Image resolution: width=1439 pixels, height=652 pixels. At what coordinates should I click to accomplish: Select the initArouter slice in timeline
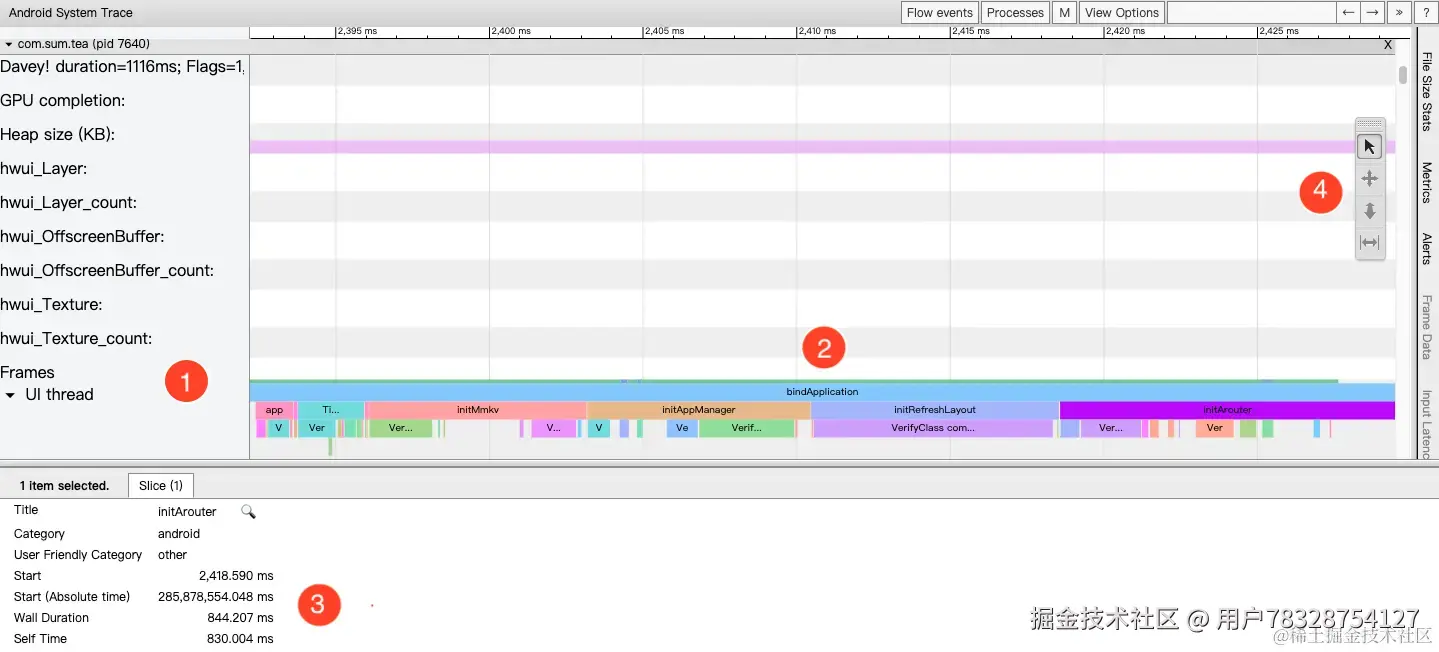point(1227,409)
